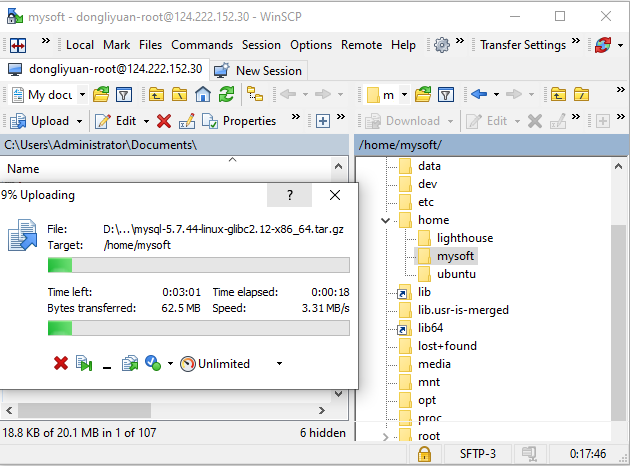Open the Upload dropdown arrow

(80, 121)
